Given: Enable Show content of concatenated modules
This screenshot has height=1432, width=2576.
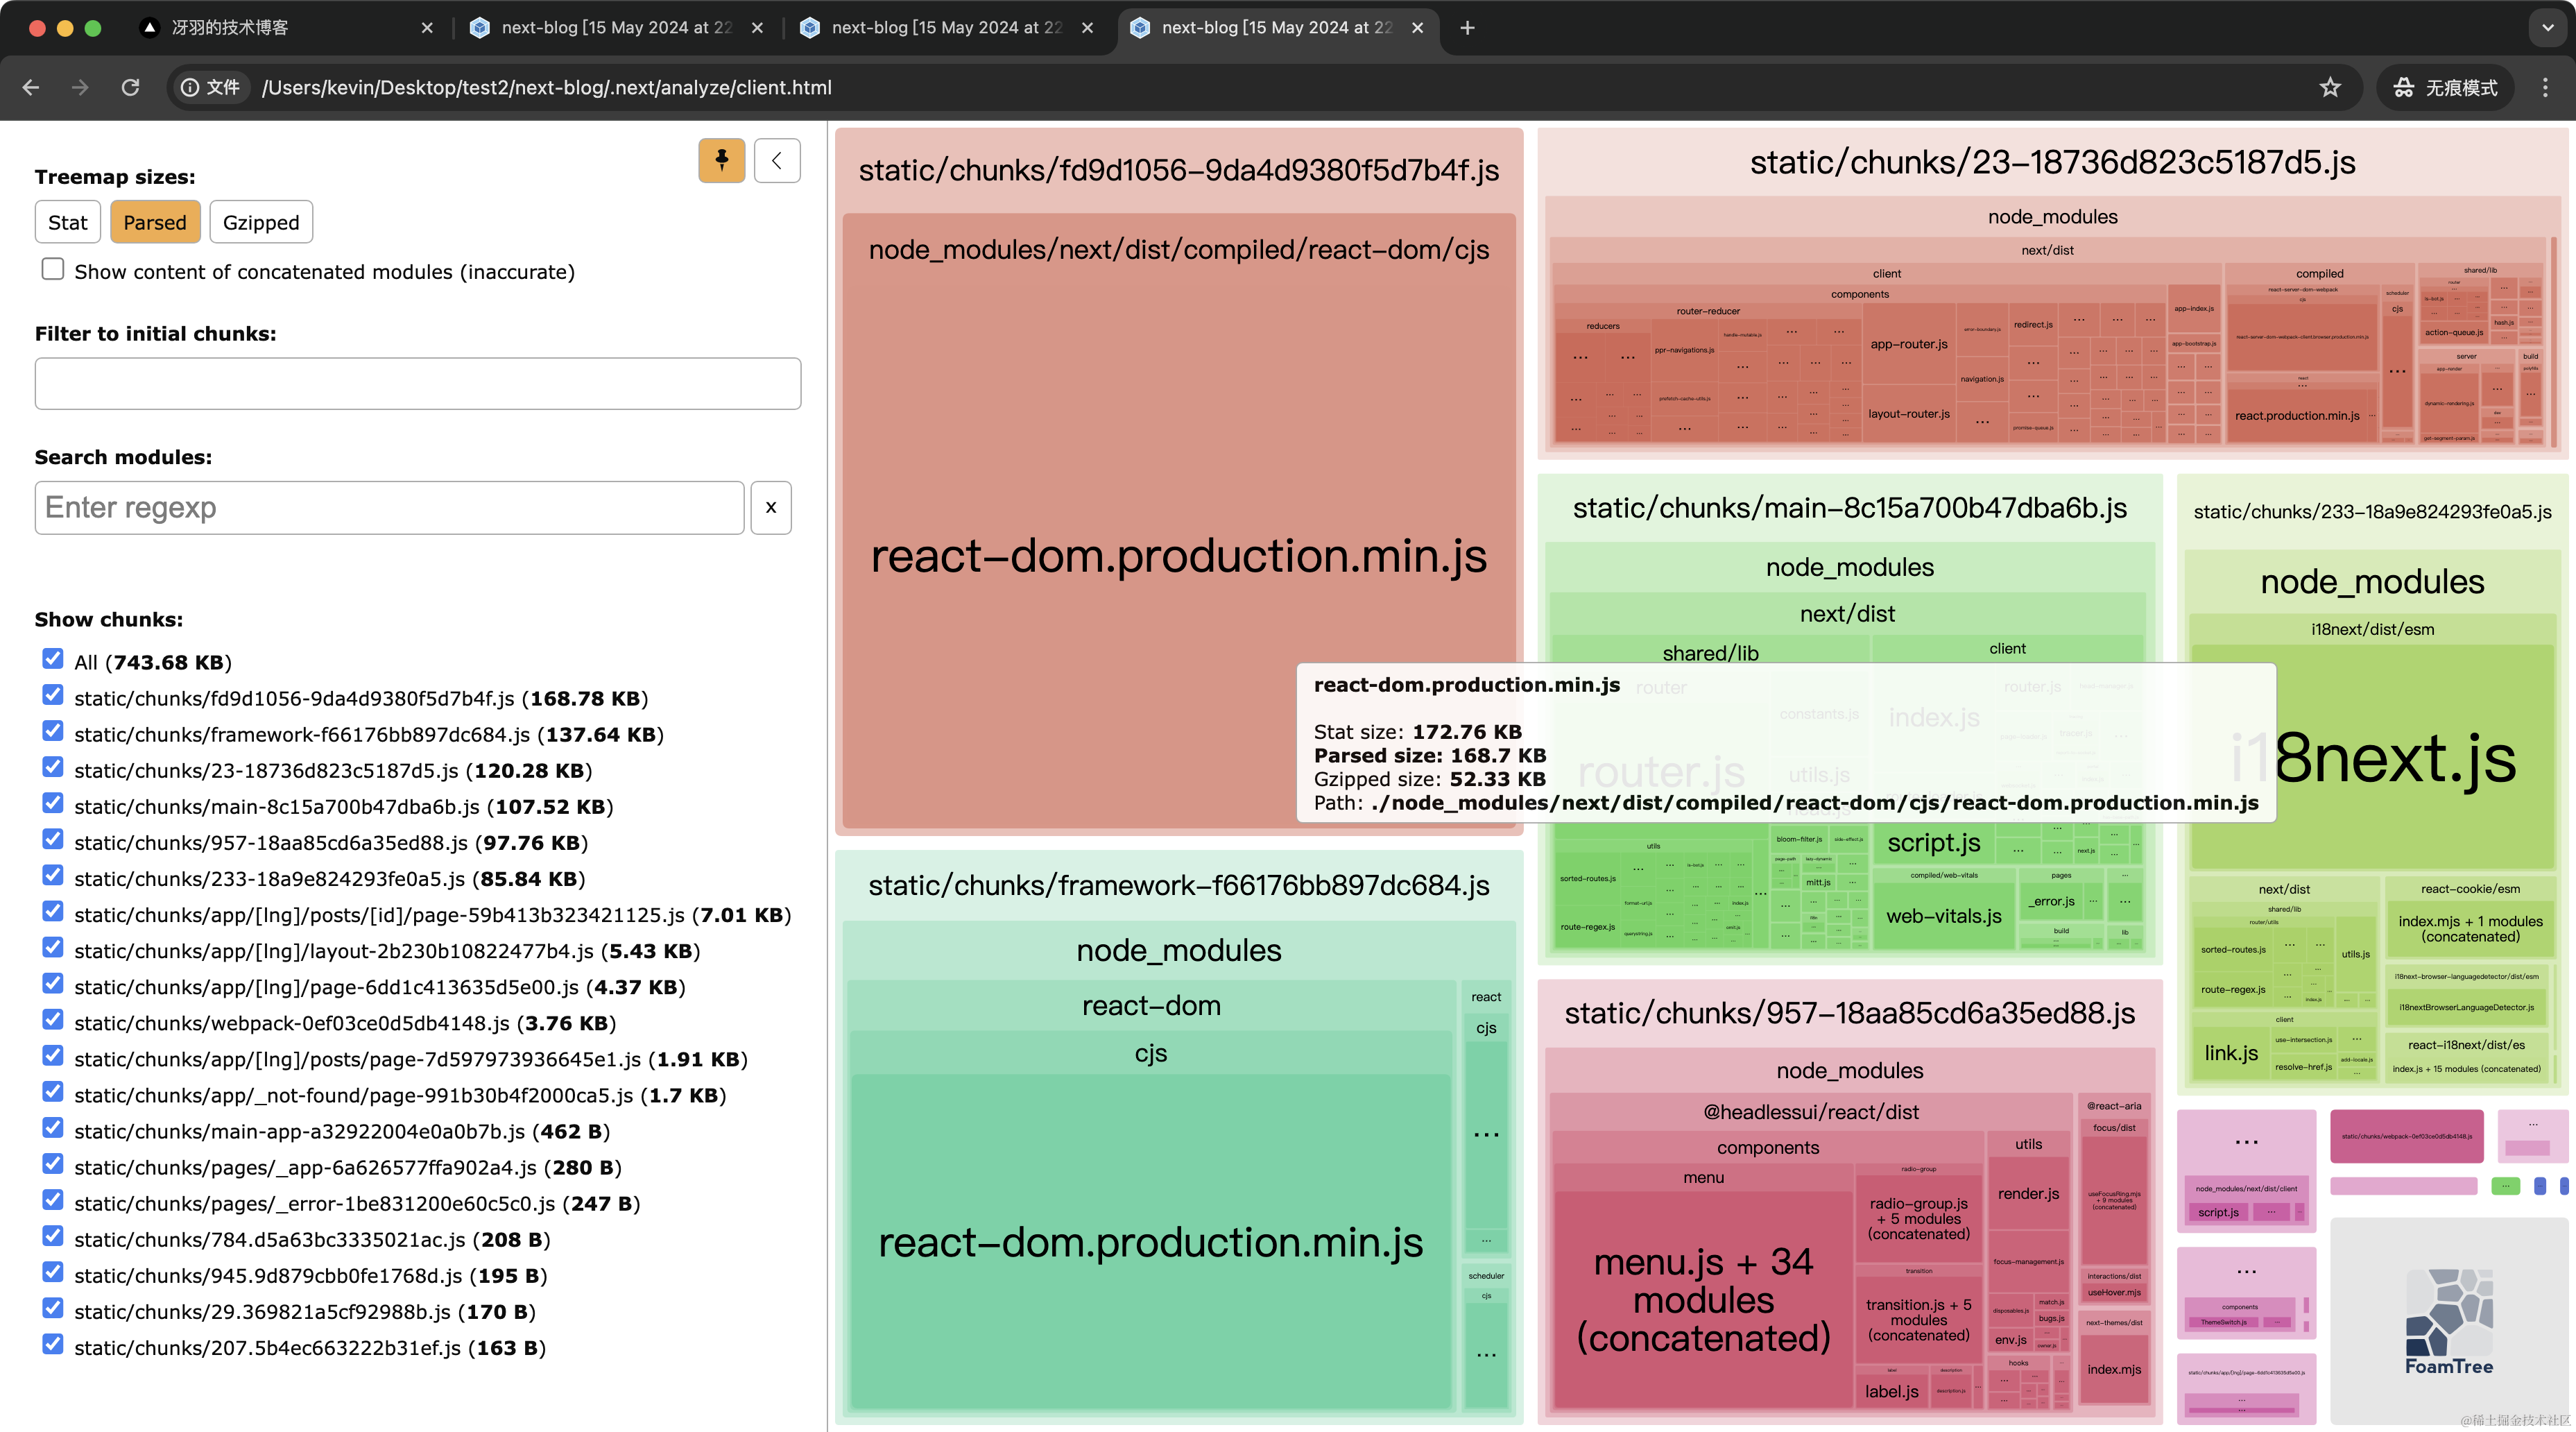Looking at the screenshot, I should tap(53, 269).
